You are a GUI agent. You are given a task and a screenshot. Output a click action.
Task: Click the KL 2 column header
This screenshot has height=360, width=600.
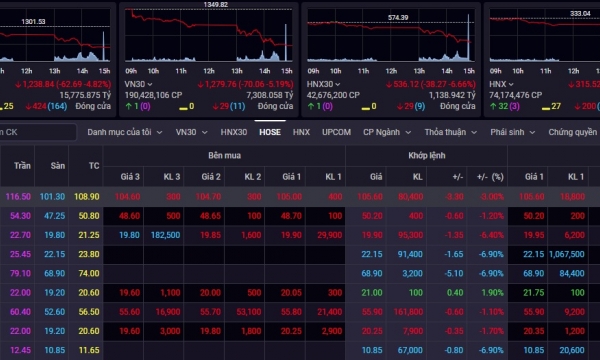[x=253, y=177]
